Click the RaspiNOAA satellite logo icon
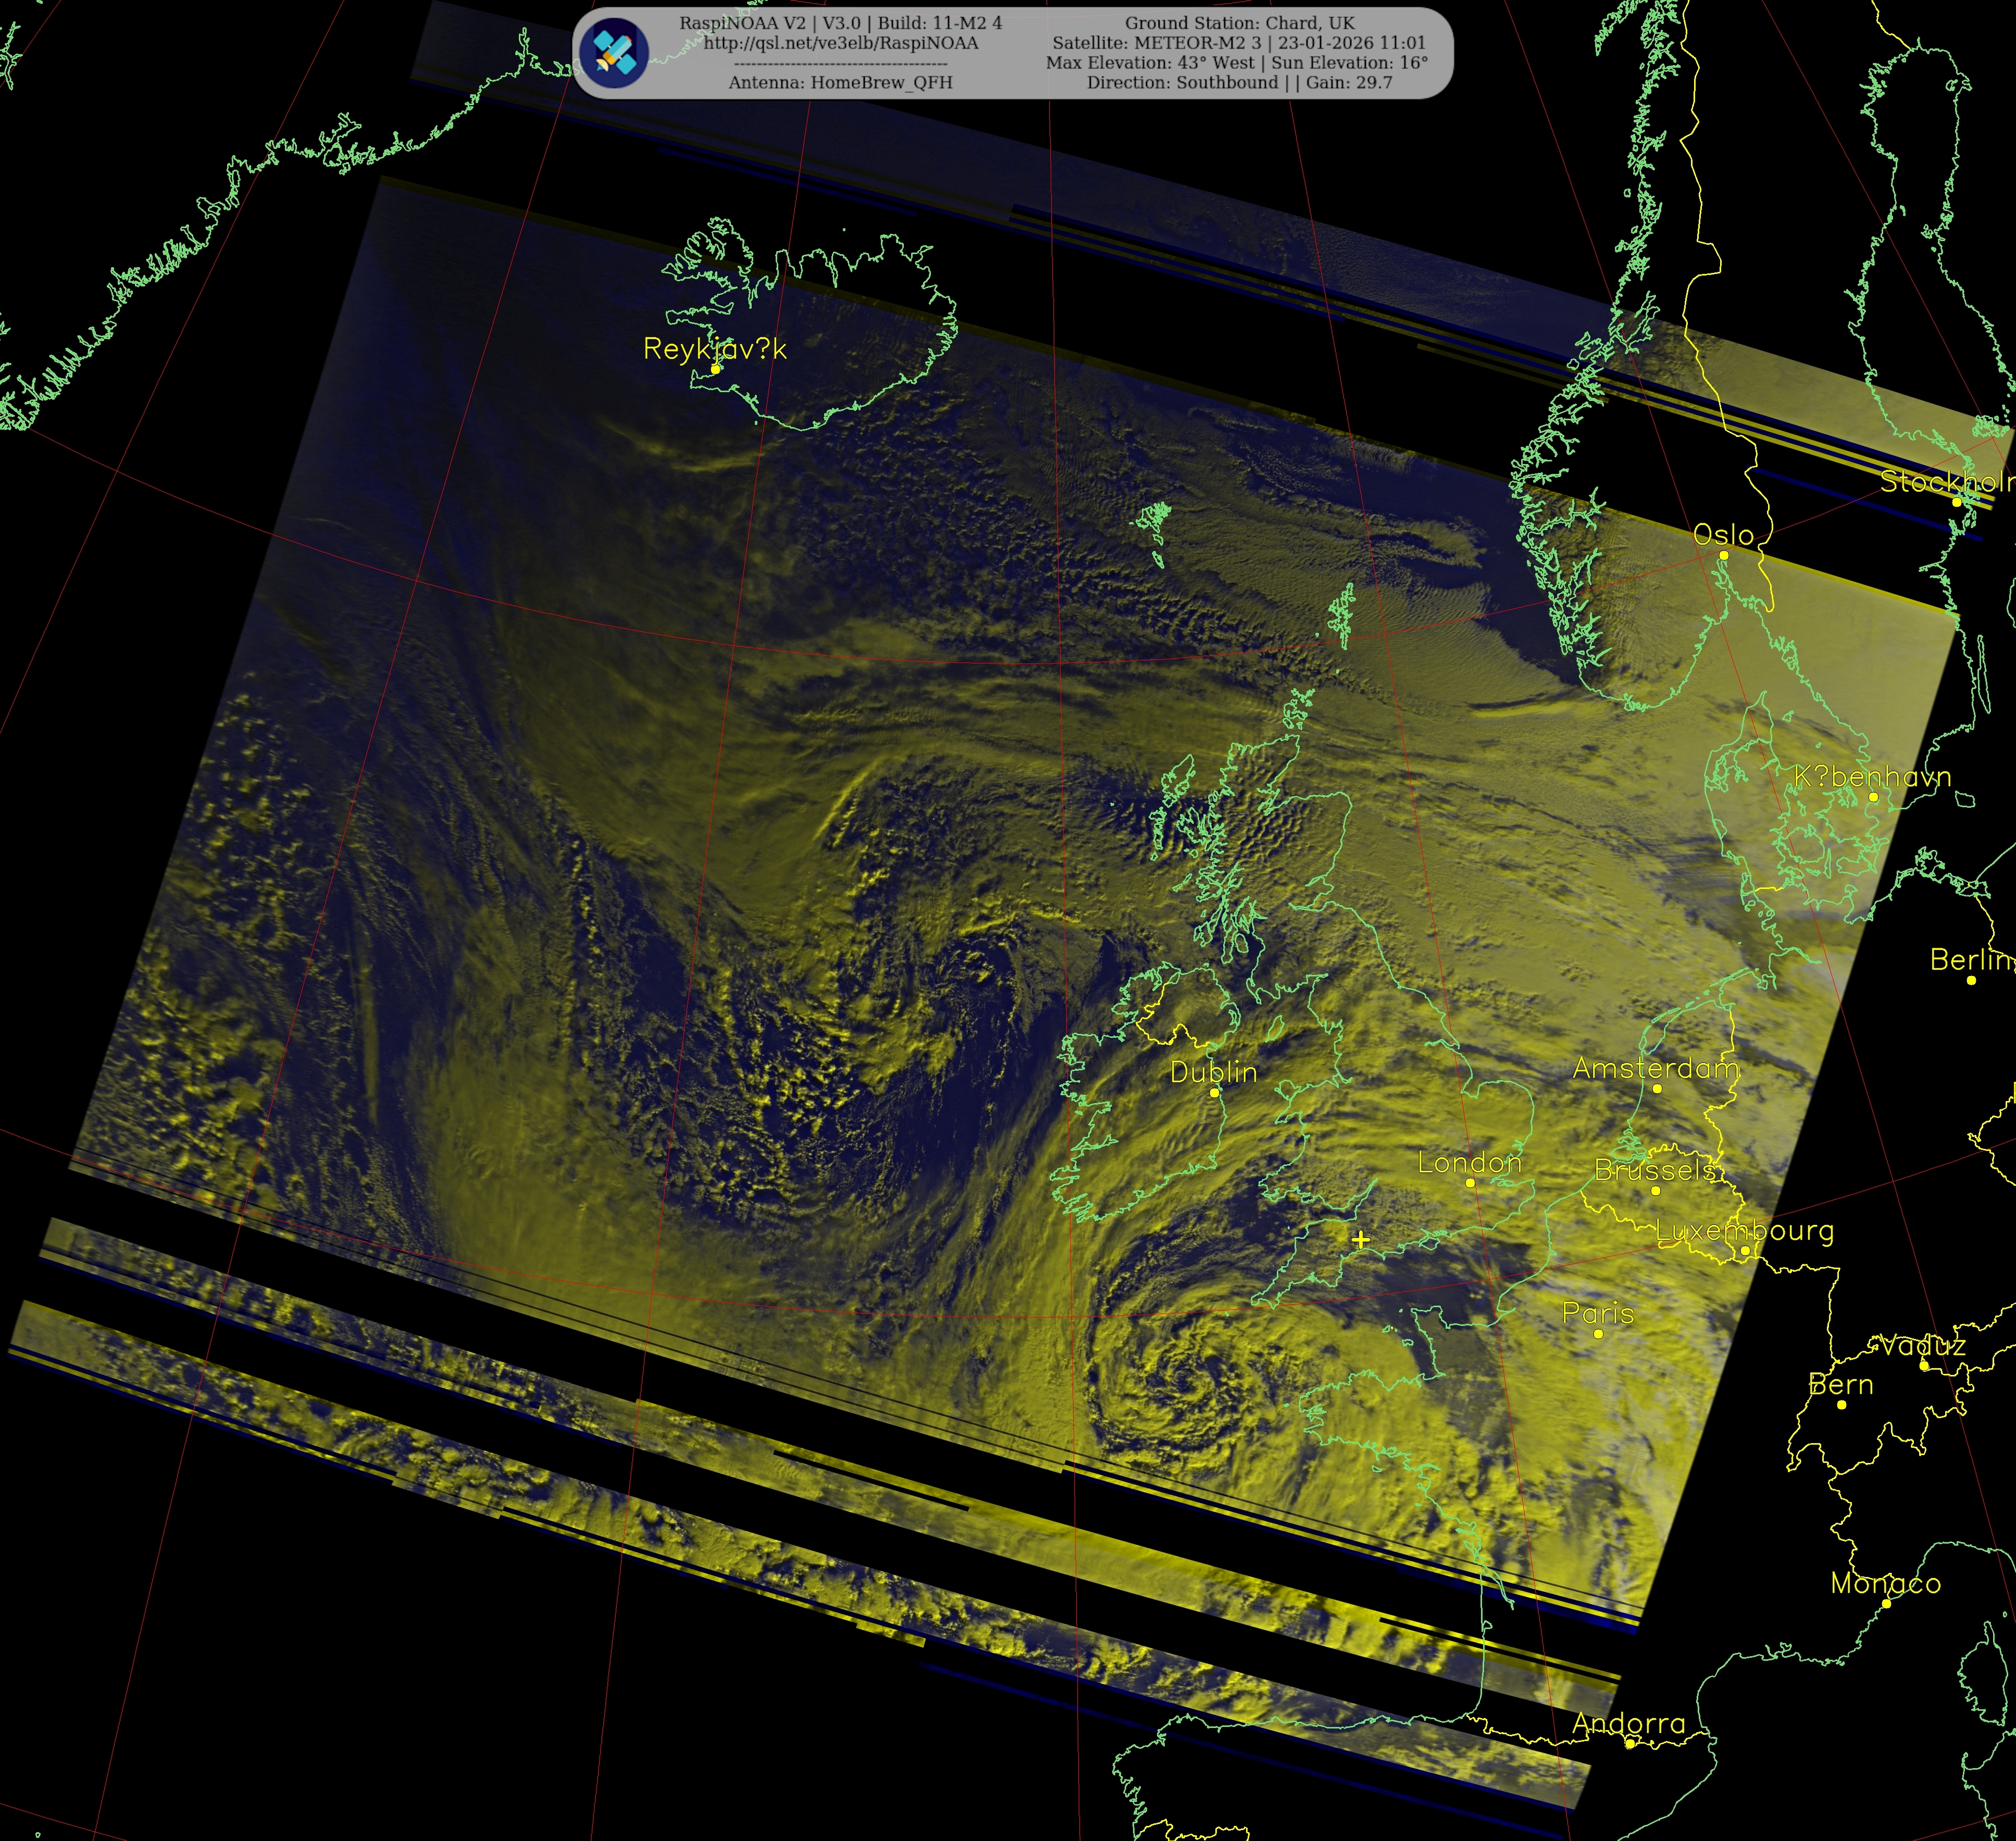The width and height of the screenshot is (2016, 1841). tap(615, 53)
